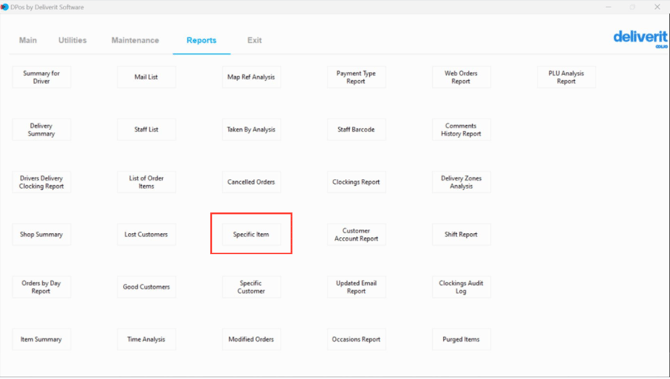Open List of Order Items
Viewport: 670px width, 379px height.
(x=146, y=182)
